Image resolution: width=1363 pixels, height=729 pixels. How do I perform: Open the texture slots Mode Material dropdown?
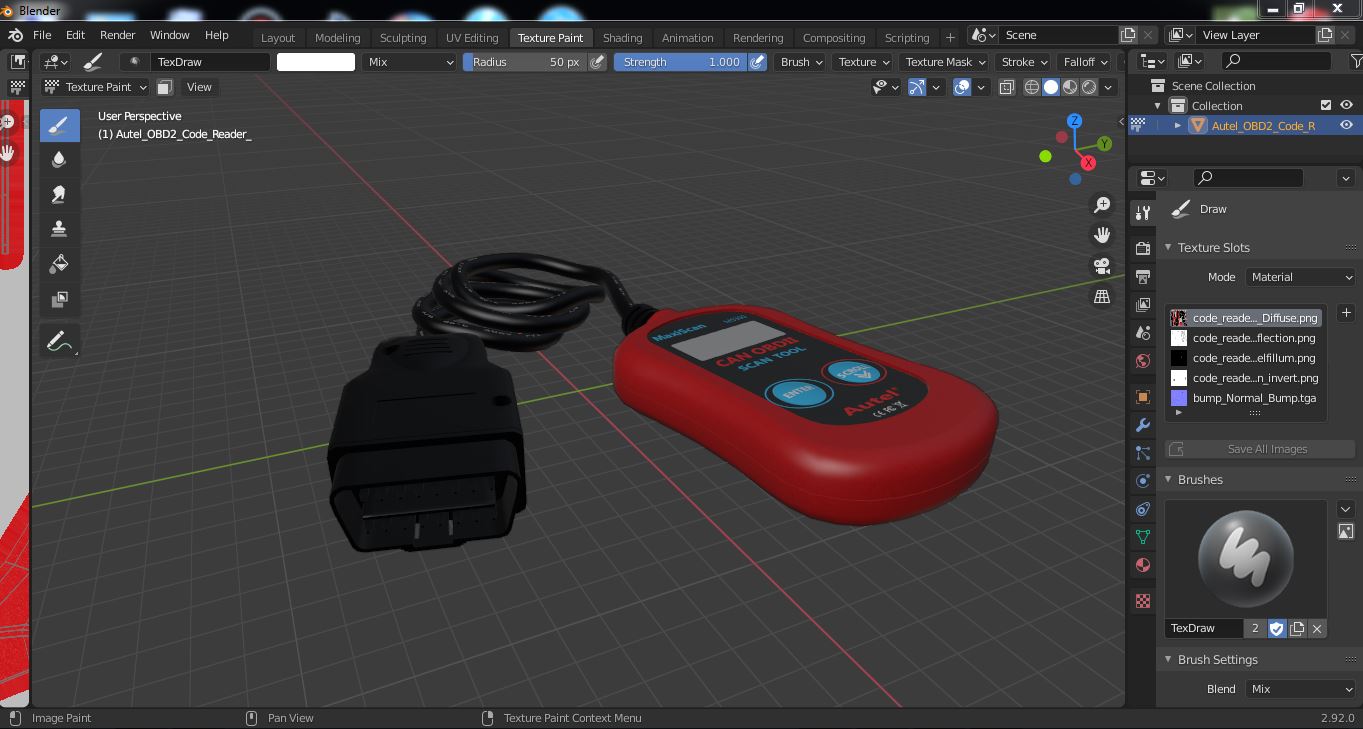(1301, 277)
